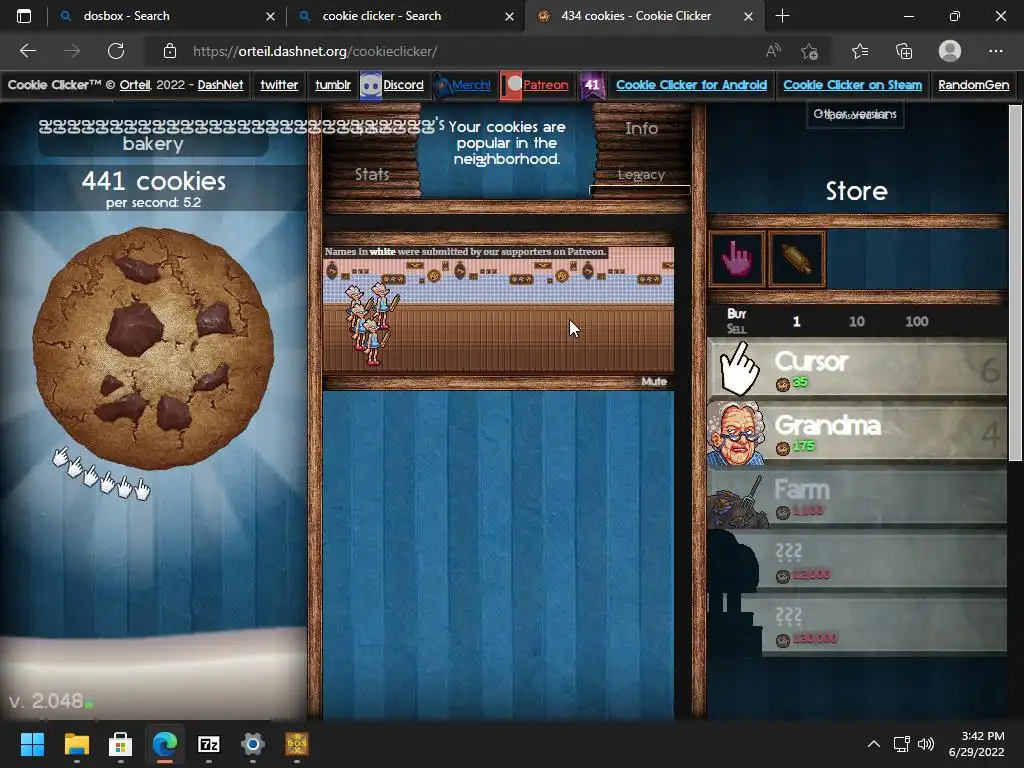The height and width of the screenshot is (768, 1024).
Task: Add this page to favorites
Action: coord(810,51)
